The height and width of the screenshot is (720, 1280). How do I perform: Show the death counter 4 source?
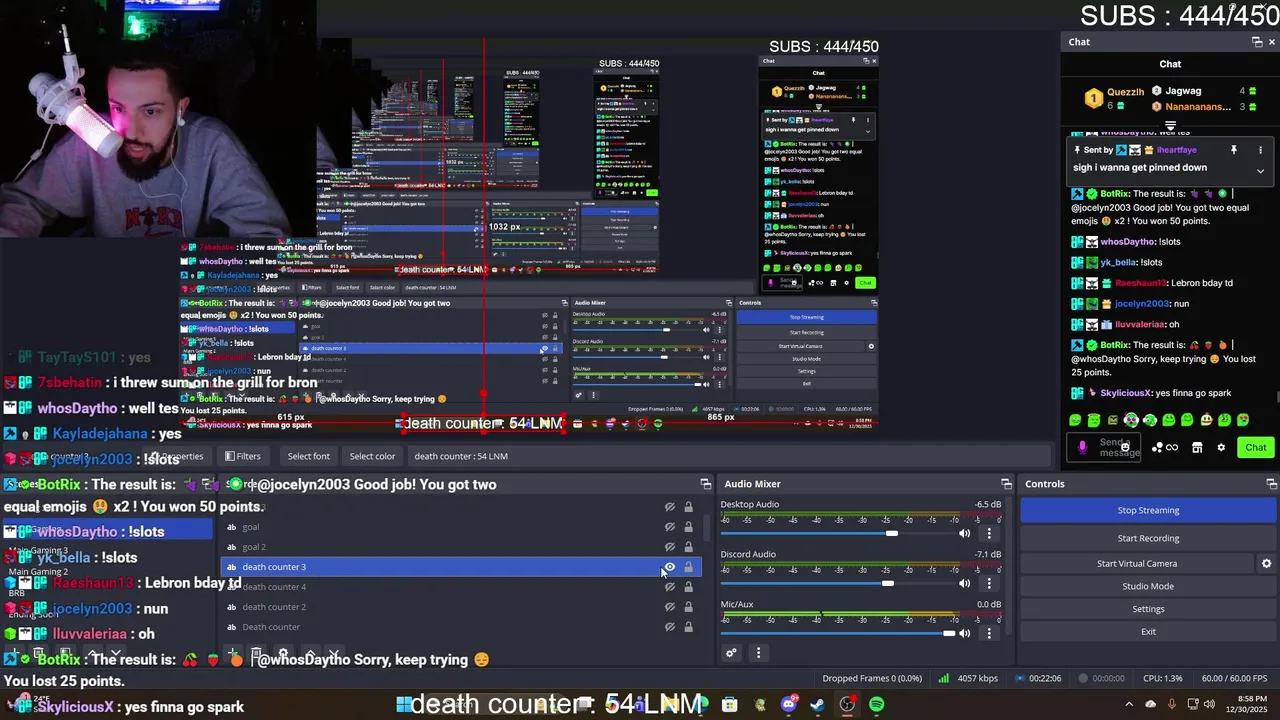tap(670, 587)
